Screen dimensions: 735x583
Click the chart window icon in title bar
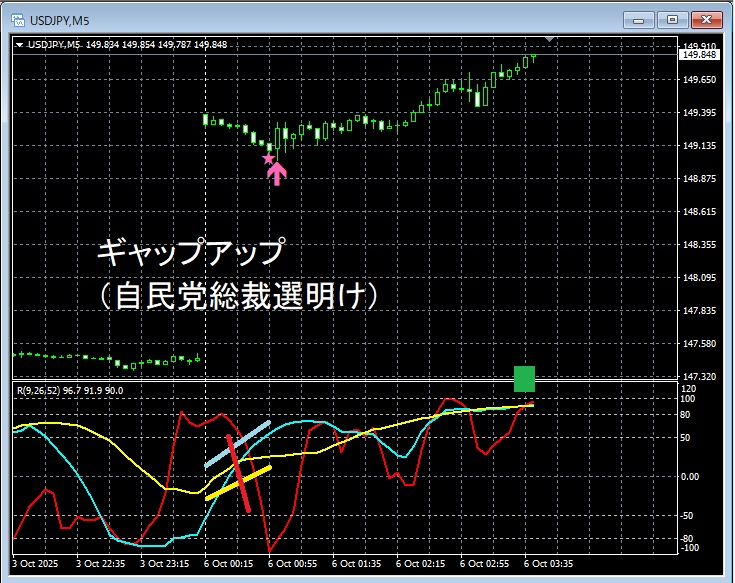click(x=17, y=19)
